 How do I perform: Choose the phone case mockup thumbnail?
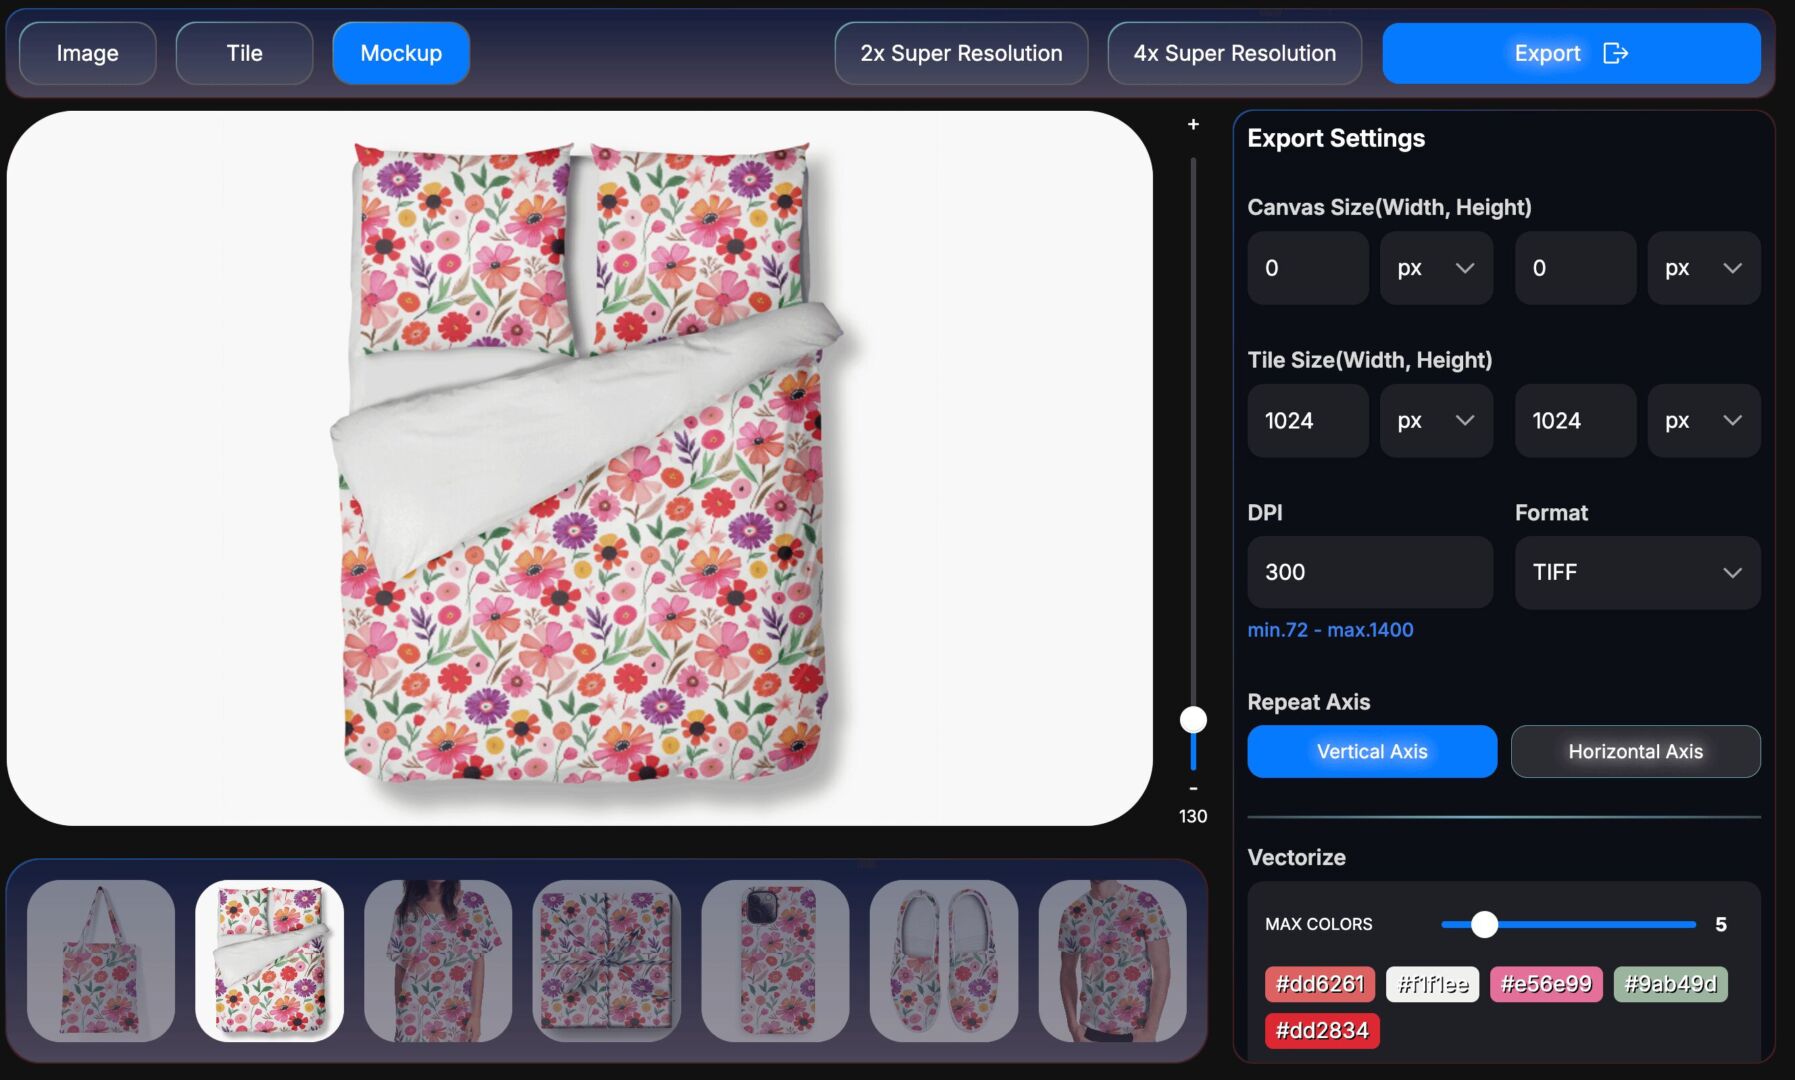775,961
